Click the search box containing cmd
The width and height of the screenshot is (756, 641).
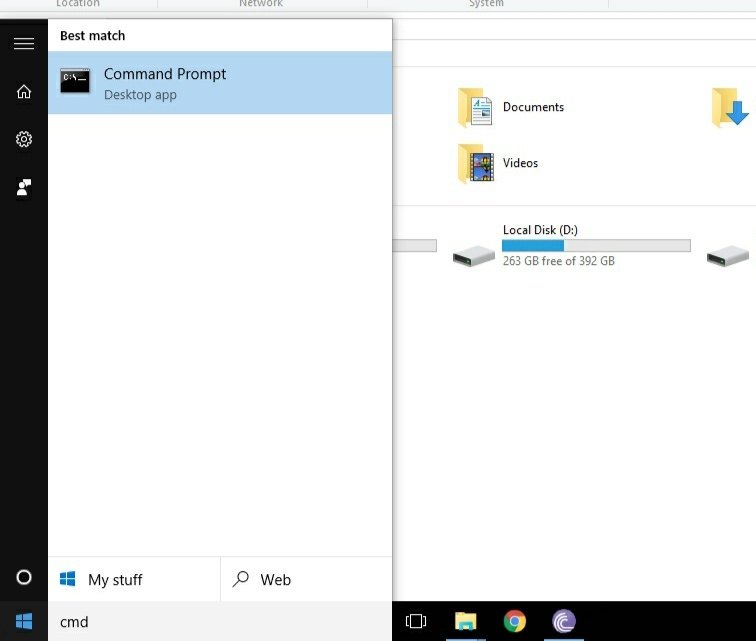point(220,622)
